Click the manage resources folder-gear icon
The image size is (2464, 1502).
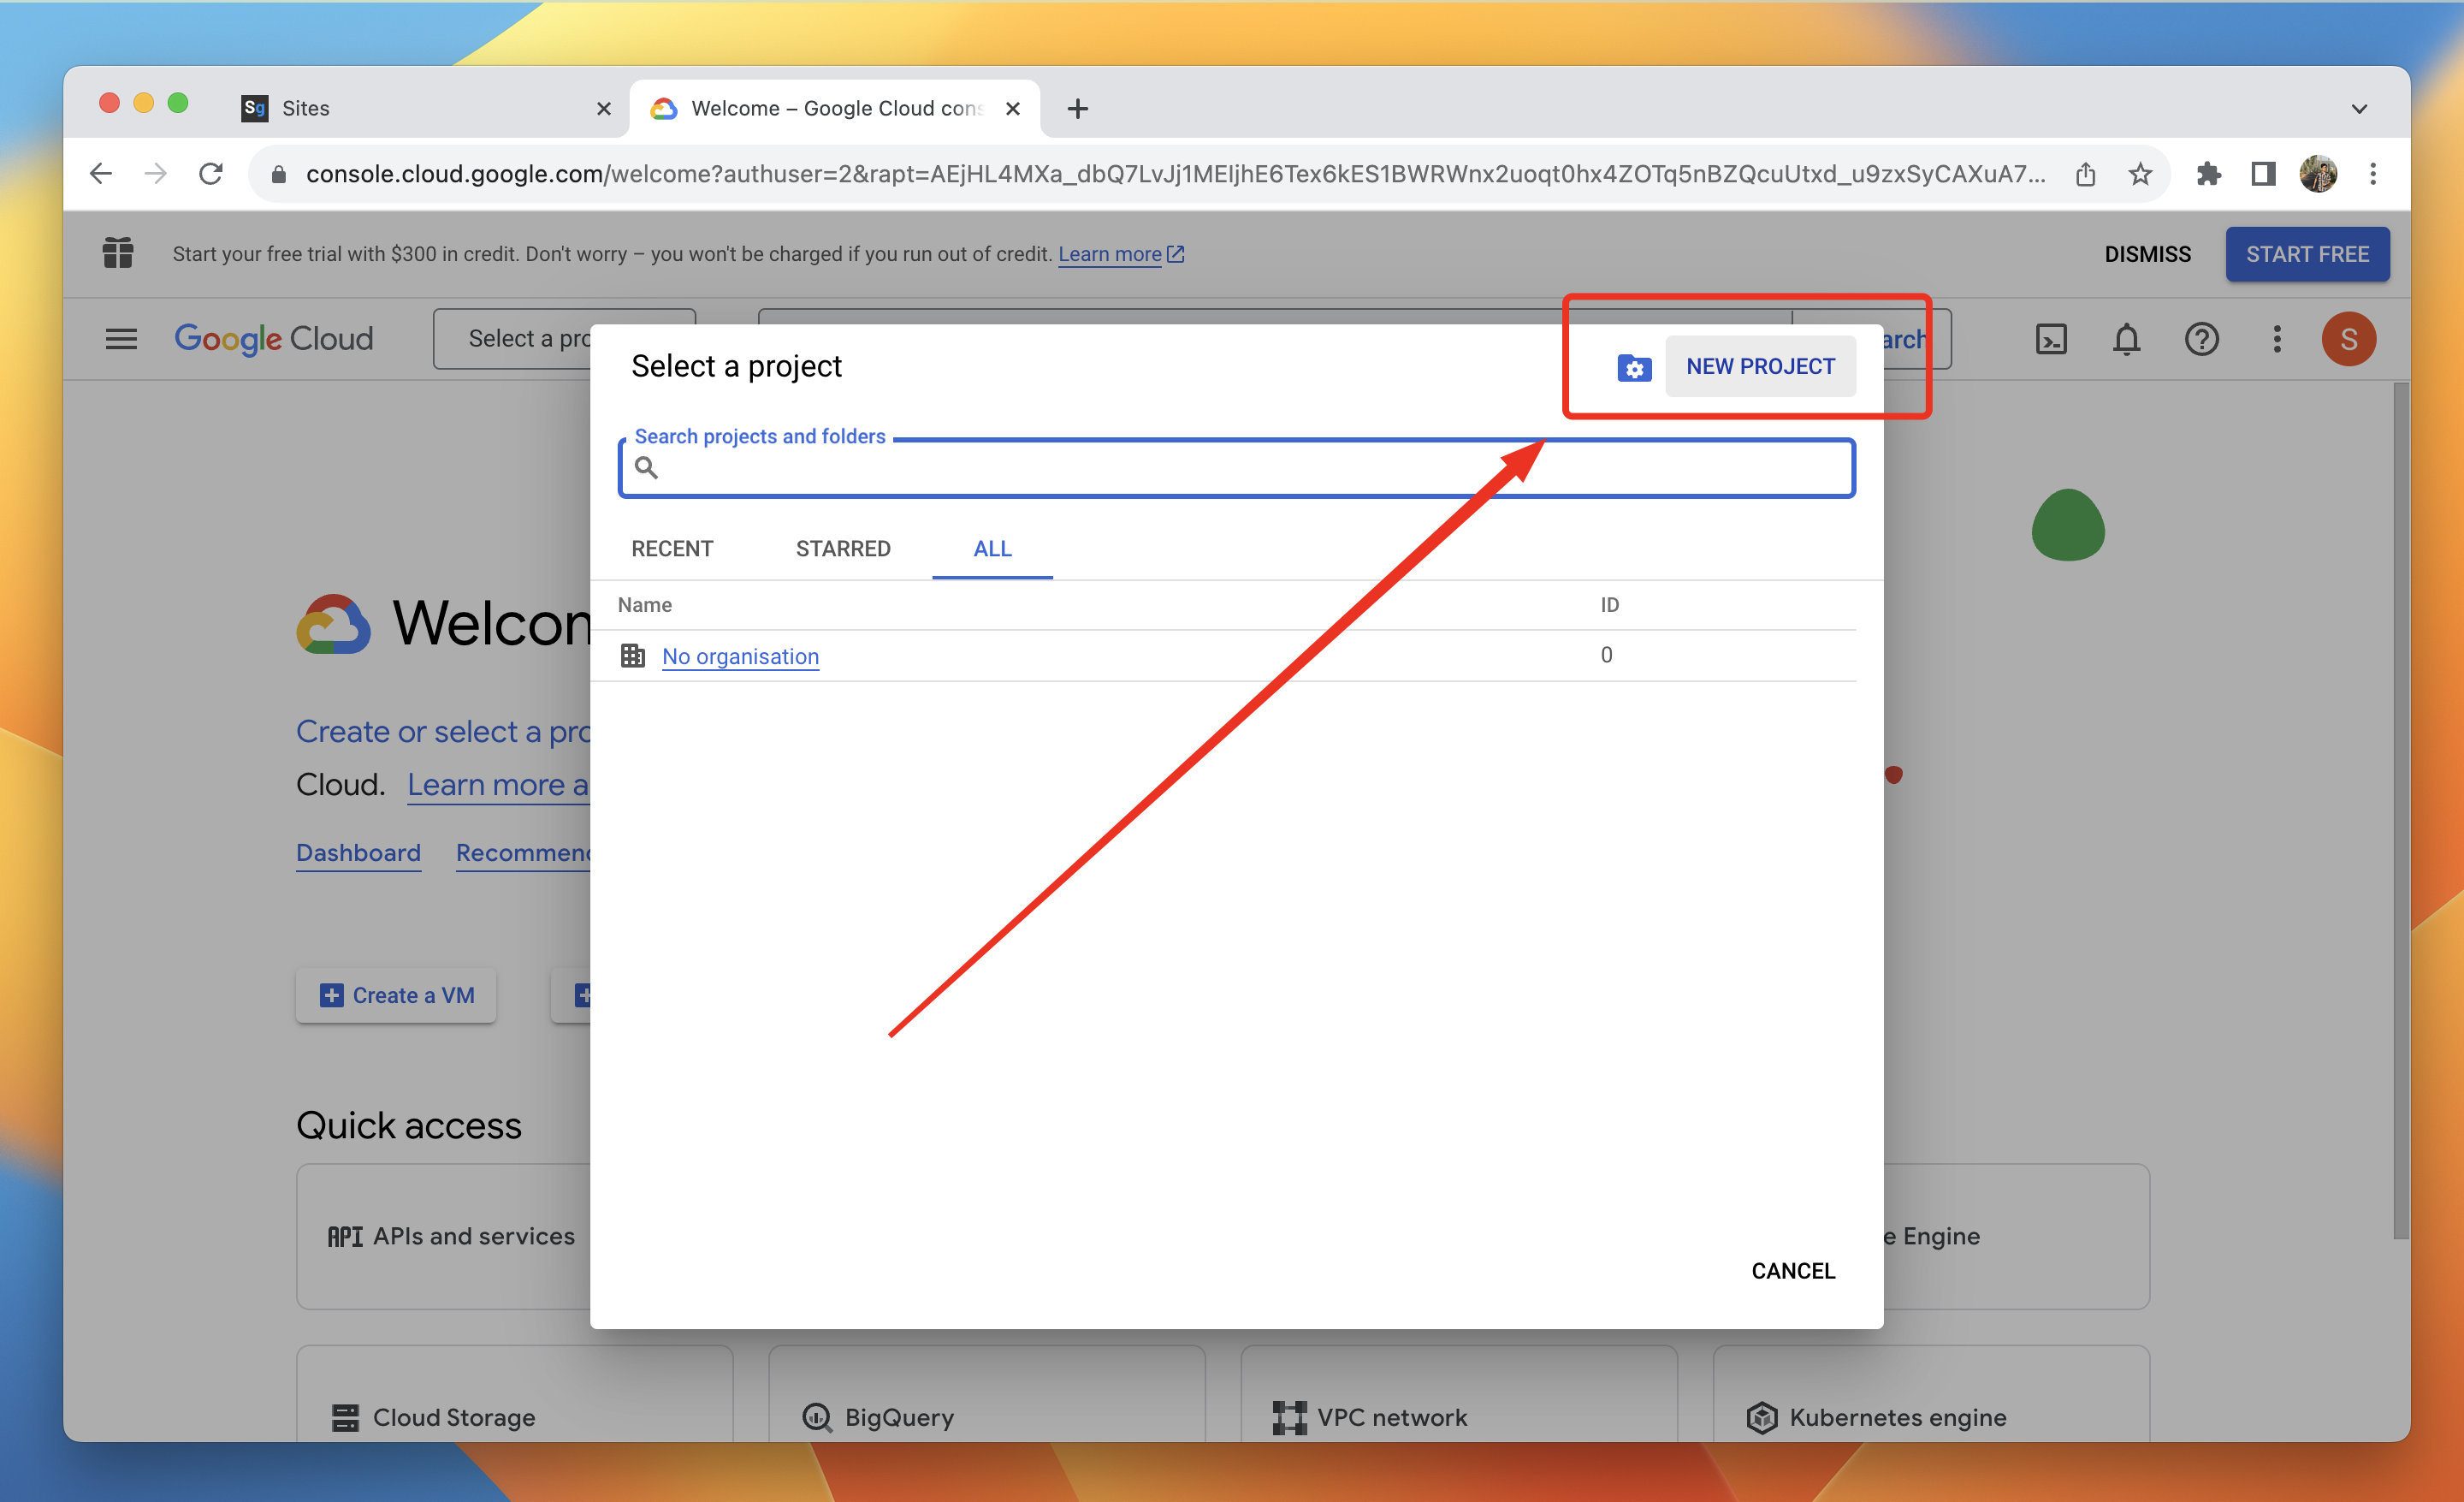1633,368
